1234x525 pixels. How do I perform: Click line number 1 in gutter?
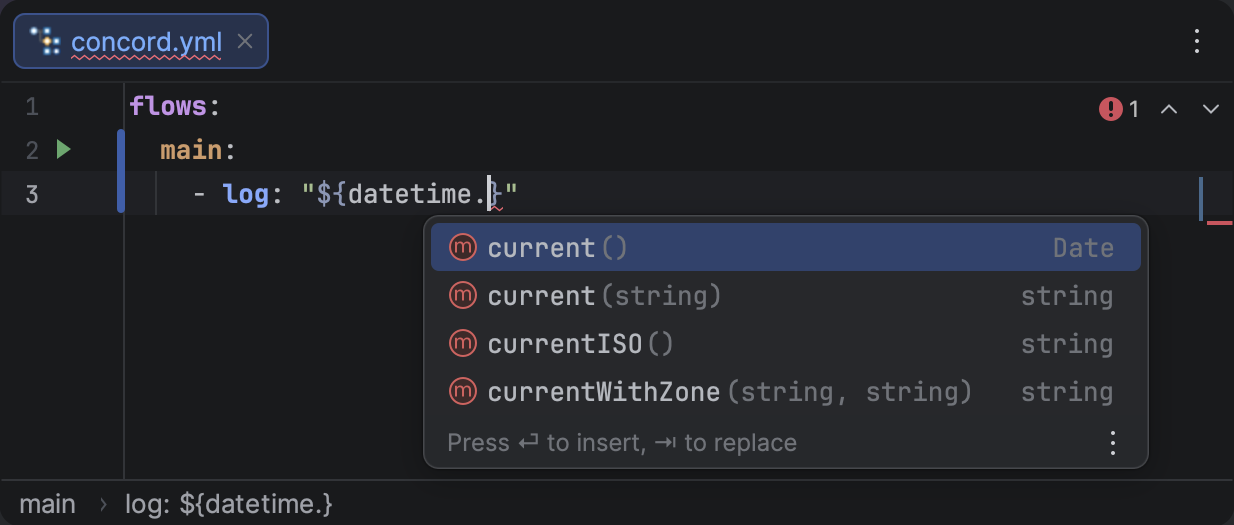coord(32,107)
